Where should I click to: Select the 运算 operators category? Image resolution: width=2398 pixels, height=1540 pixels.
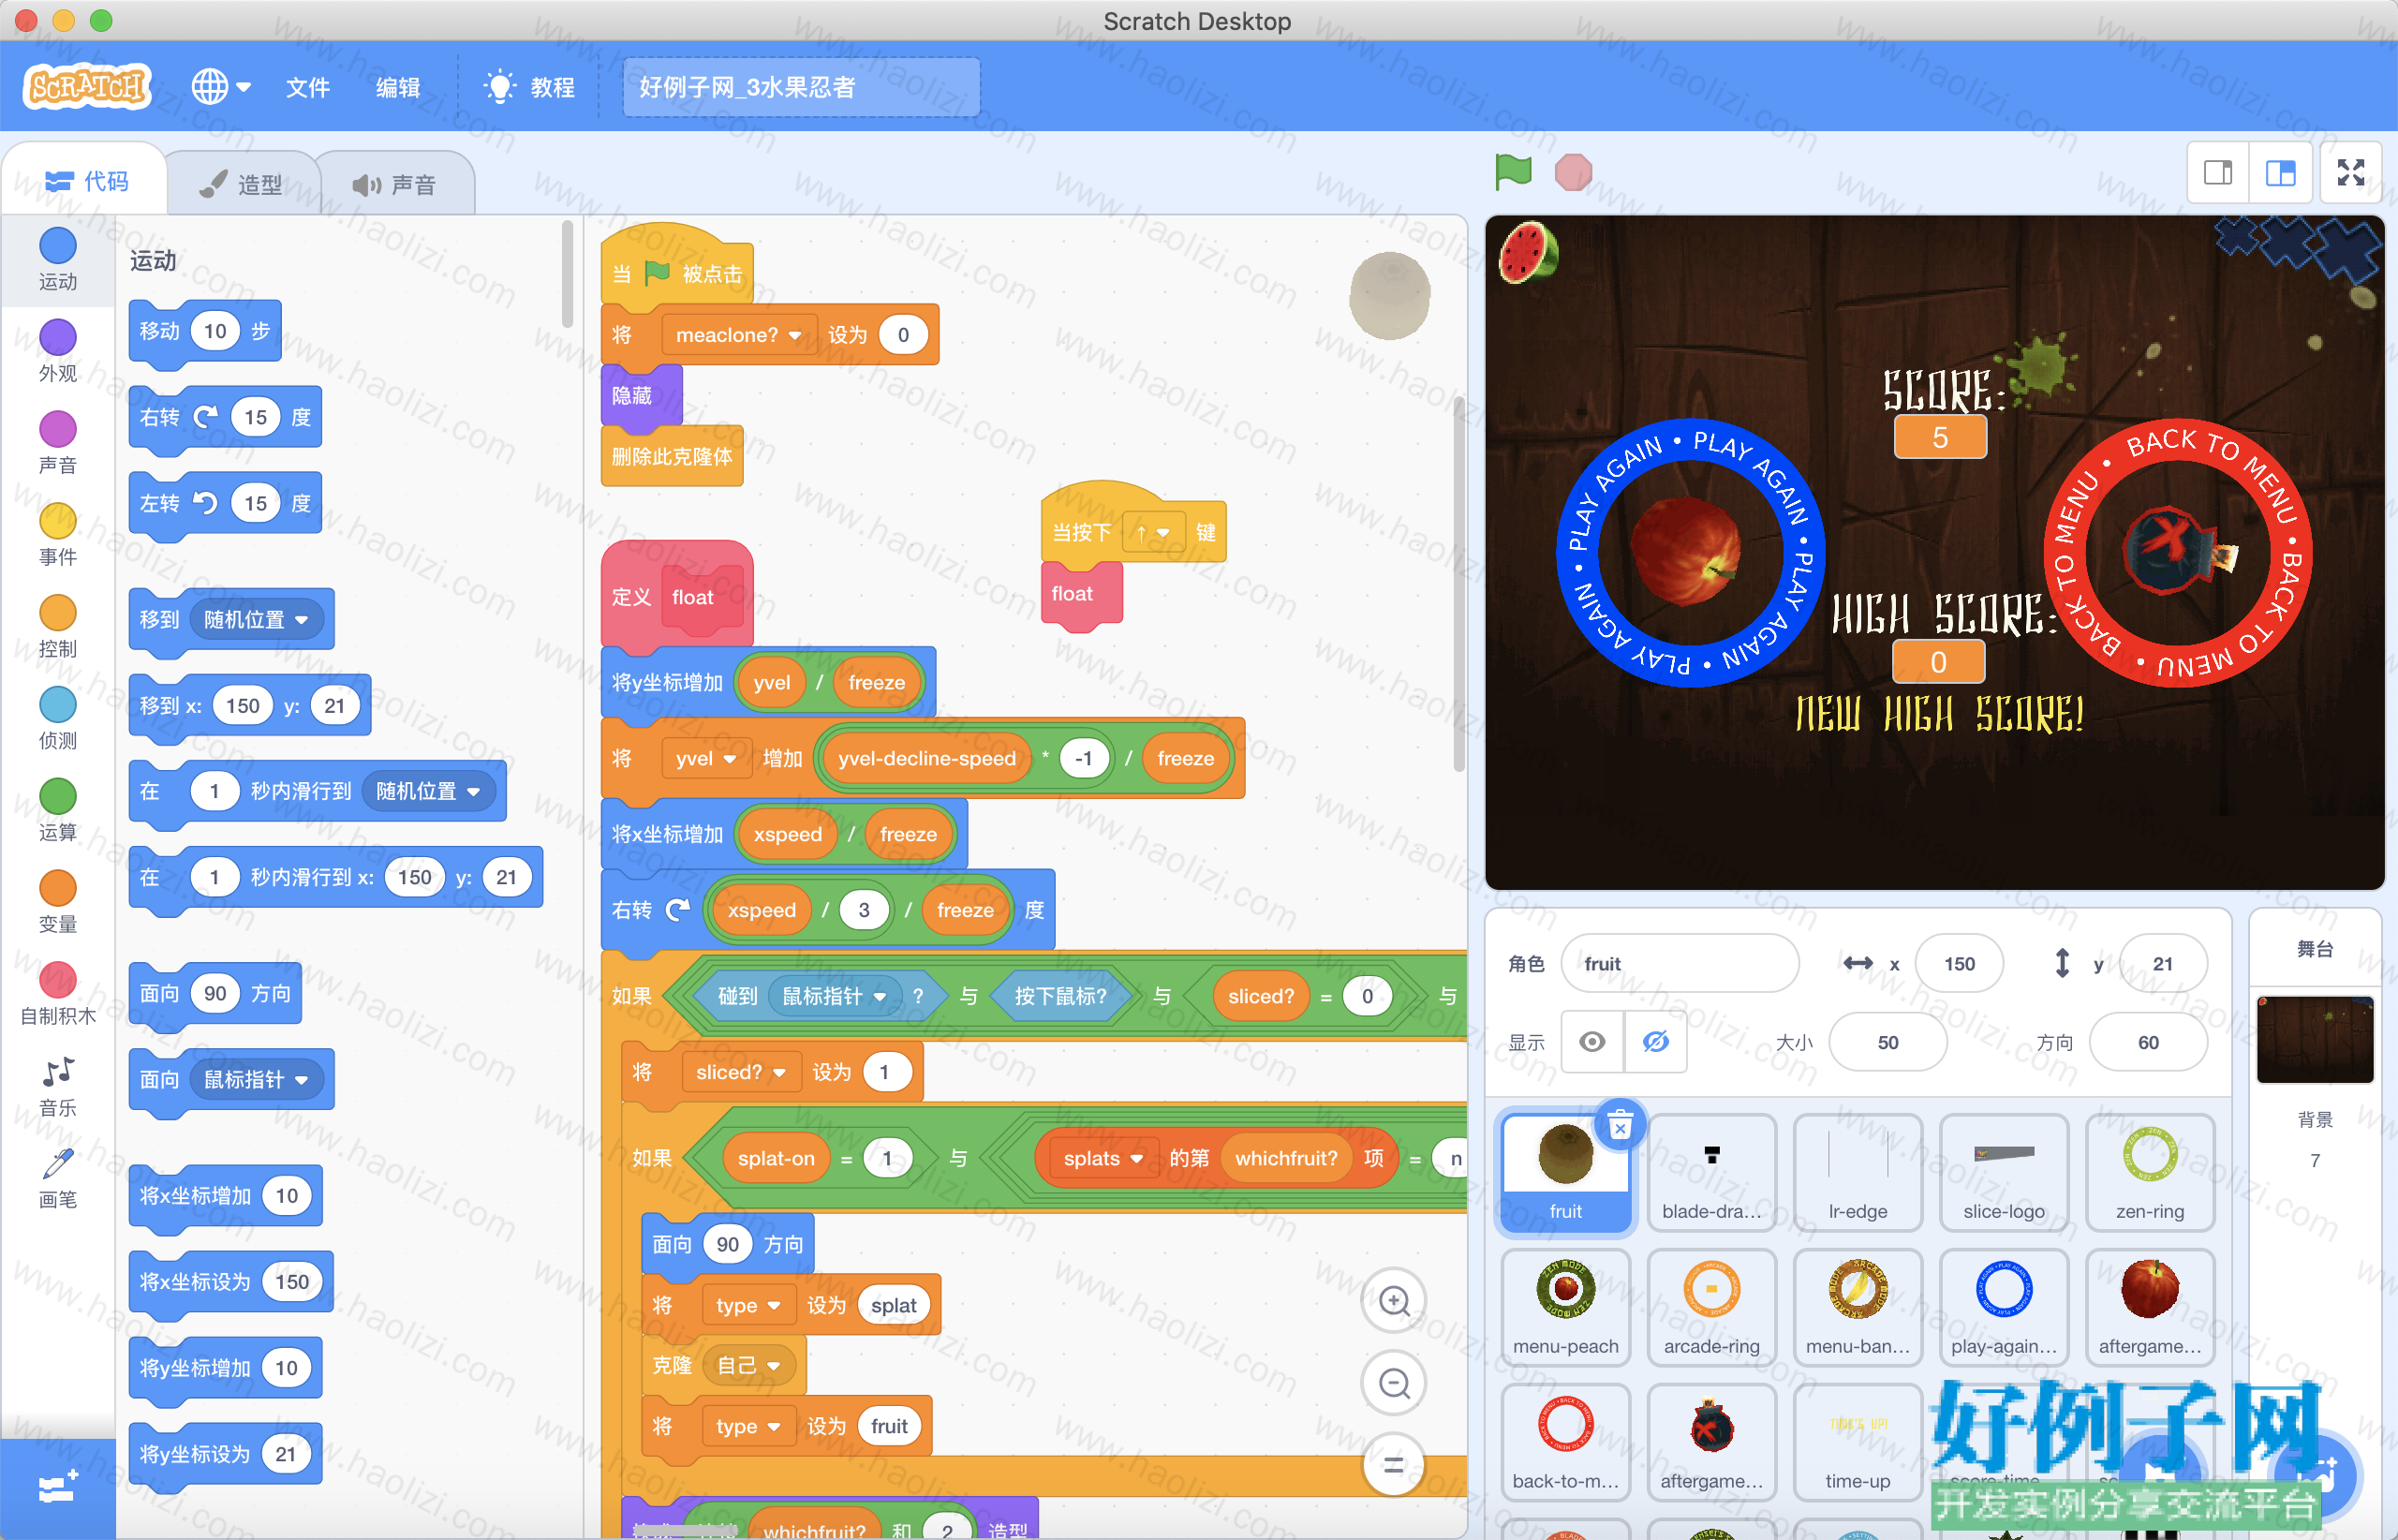coord(57,811)
